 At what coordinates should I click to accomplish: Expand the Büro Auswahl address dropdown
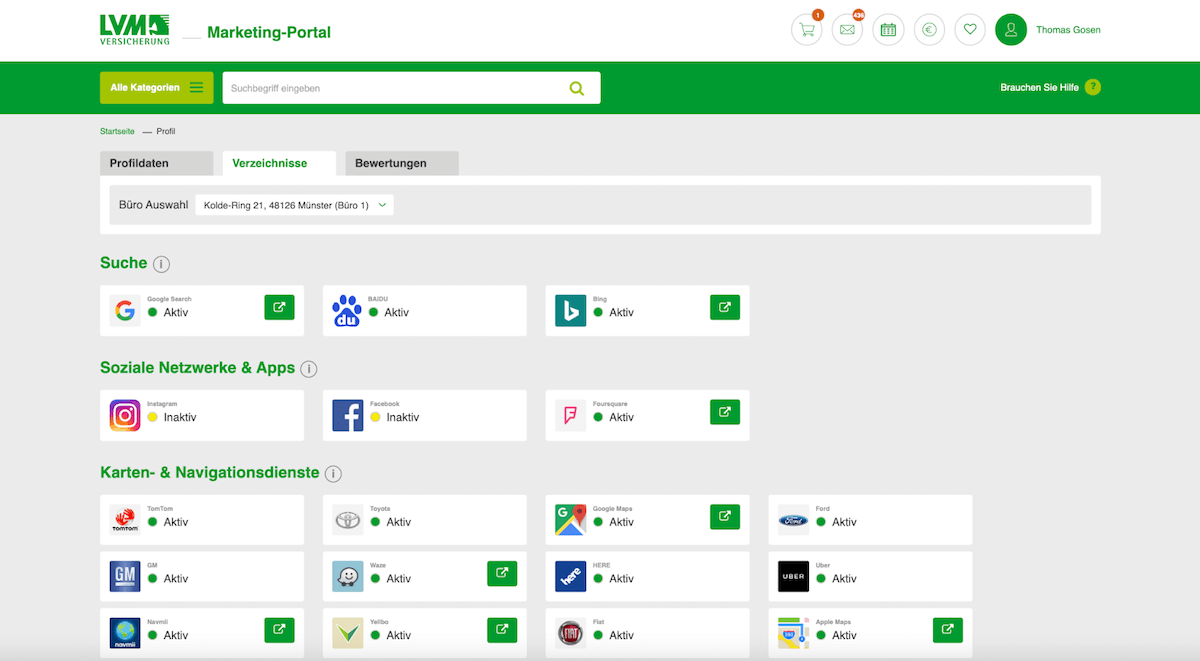pyautogui.click(x=294, y=205)
